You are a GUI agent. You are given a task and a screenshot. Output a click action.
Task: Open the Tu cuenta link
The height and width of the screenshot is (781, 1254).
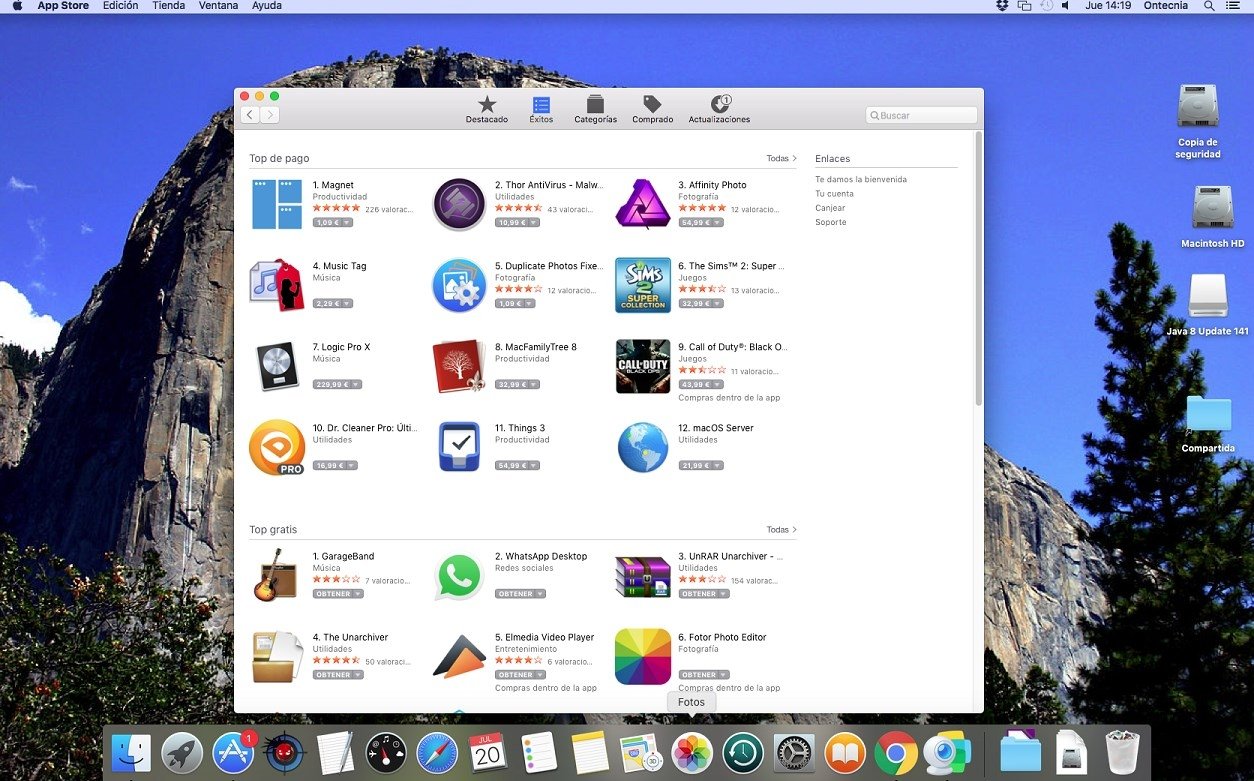click(x=834, y=194)
